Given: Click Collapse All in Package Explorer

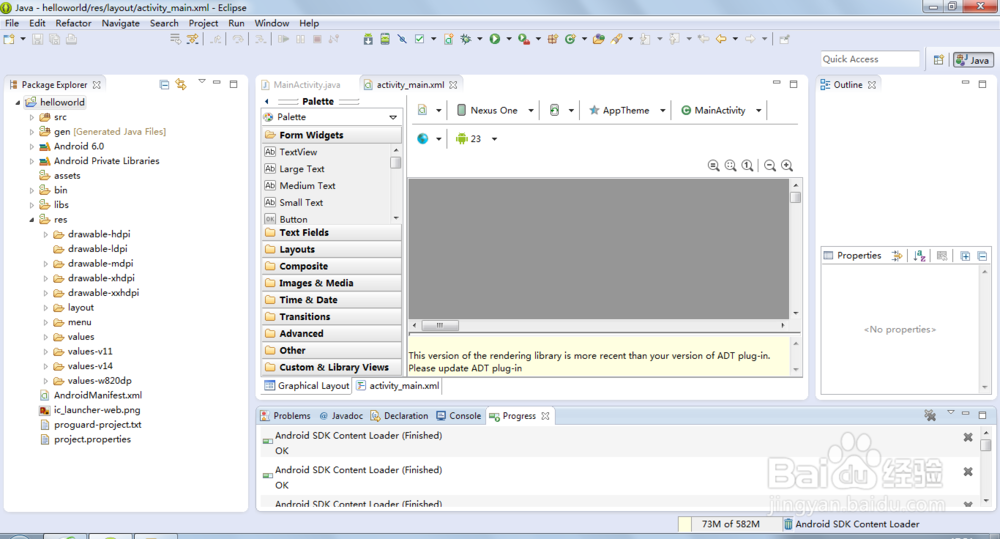Looking at the screenshot, I should pos(165,84).
